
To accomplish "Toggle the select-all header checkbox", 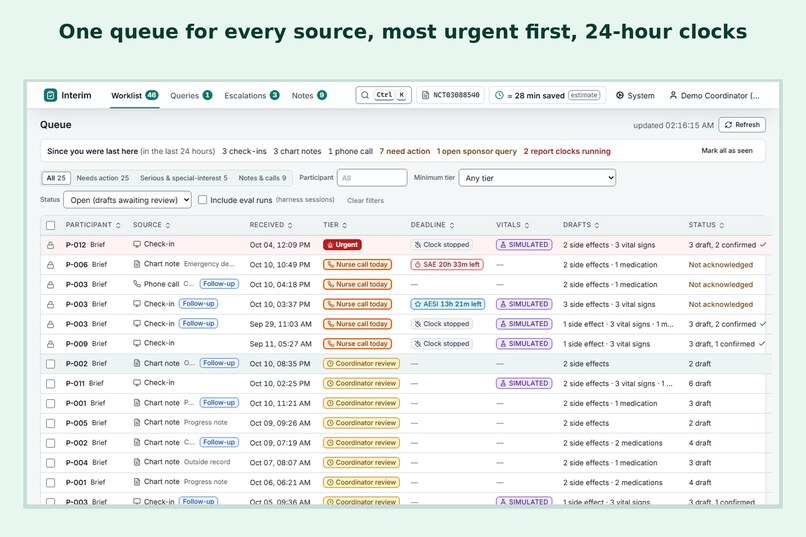I will 50,225.
